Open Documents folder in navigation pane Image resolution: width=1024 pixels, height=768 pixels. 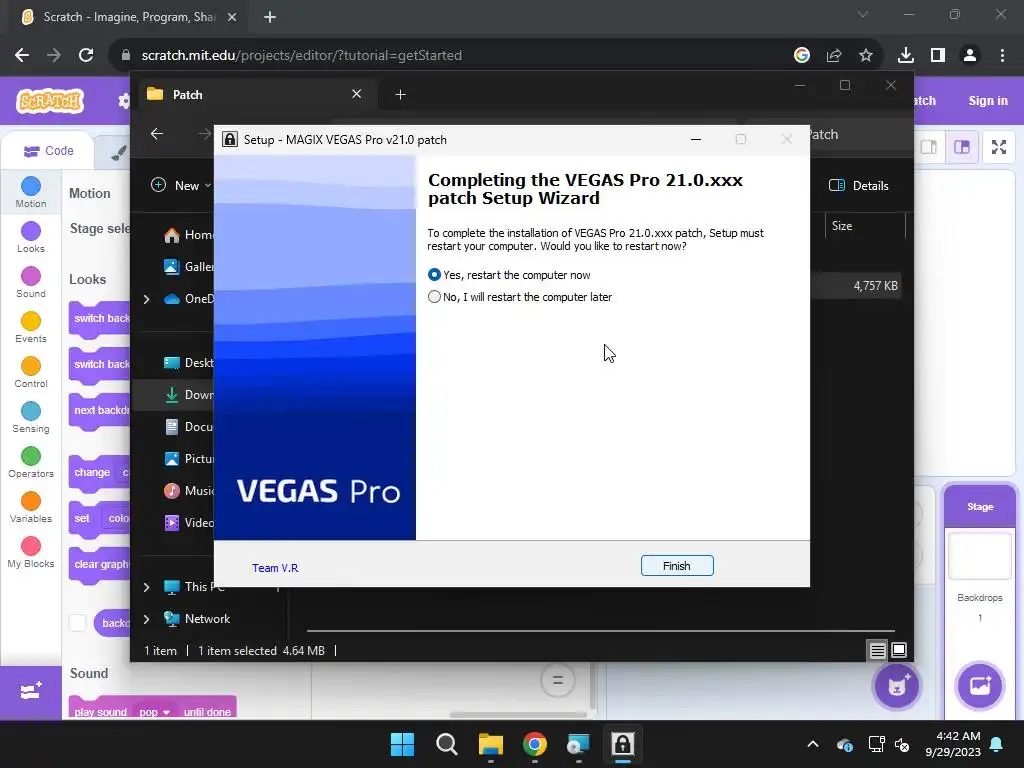point(188,426)
